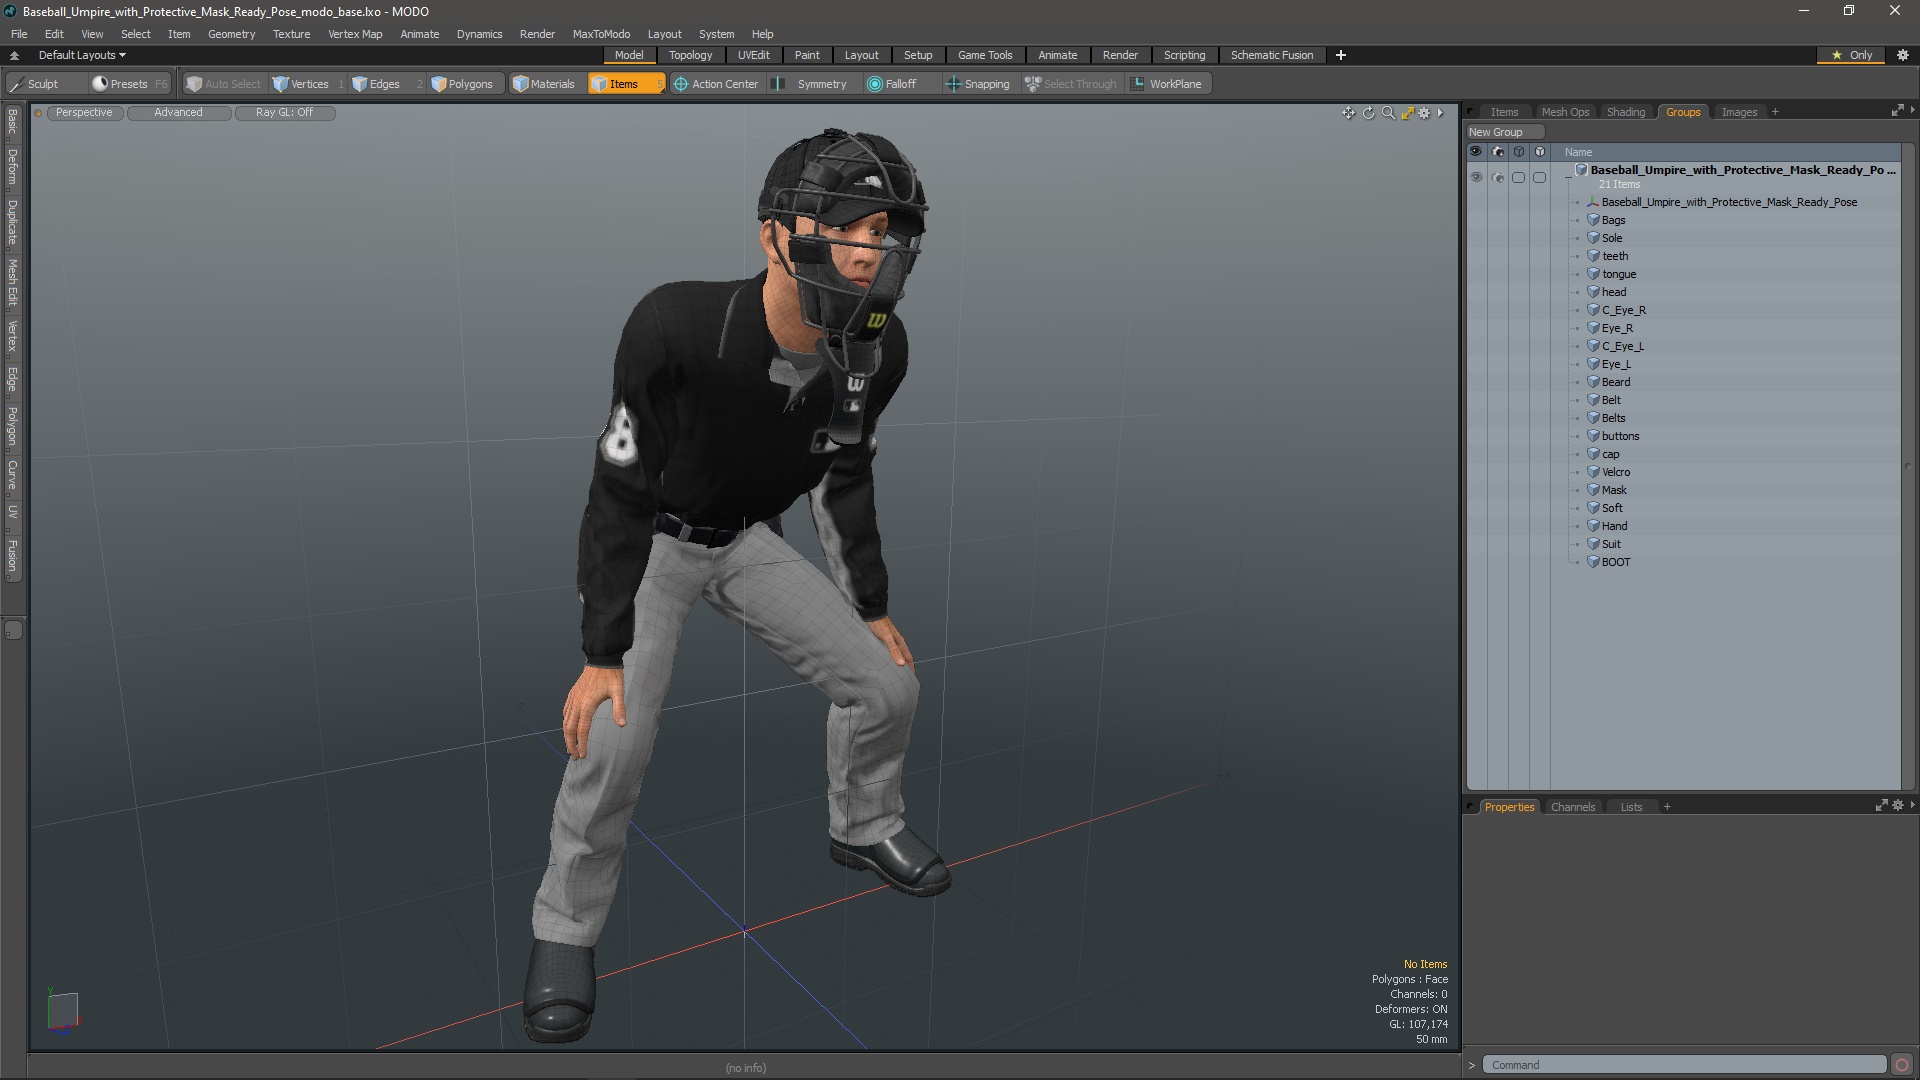Screen dimensions: 1920x1080
Task: Toggle visibility eye for umpire group
Action: click(x=1476, y=177)
